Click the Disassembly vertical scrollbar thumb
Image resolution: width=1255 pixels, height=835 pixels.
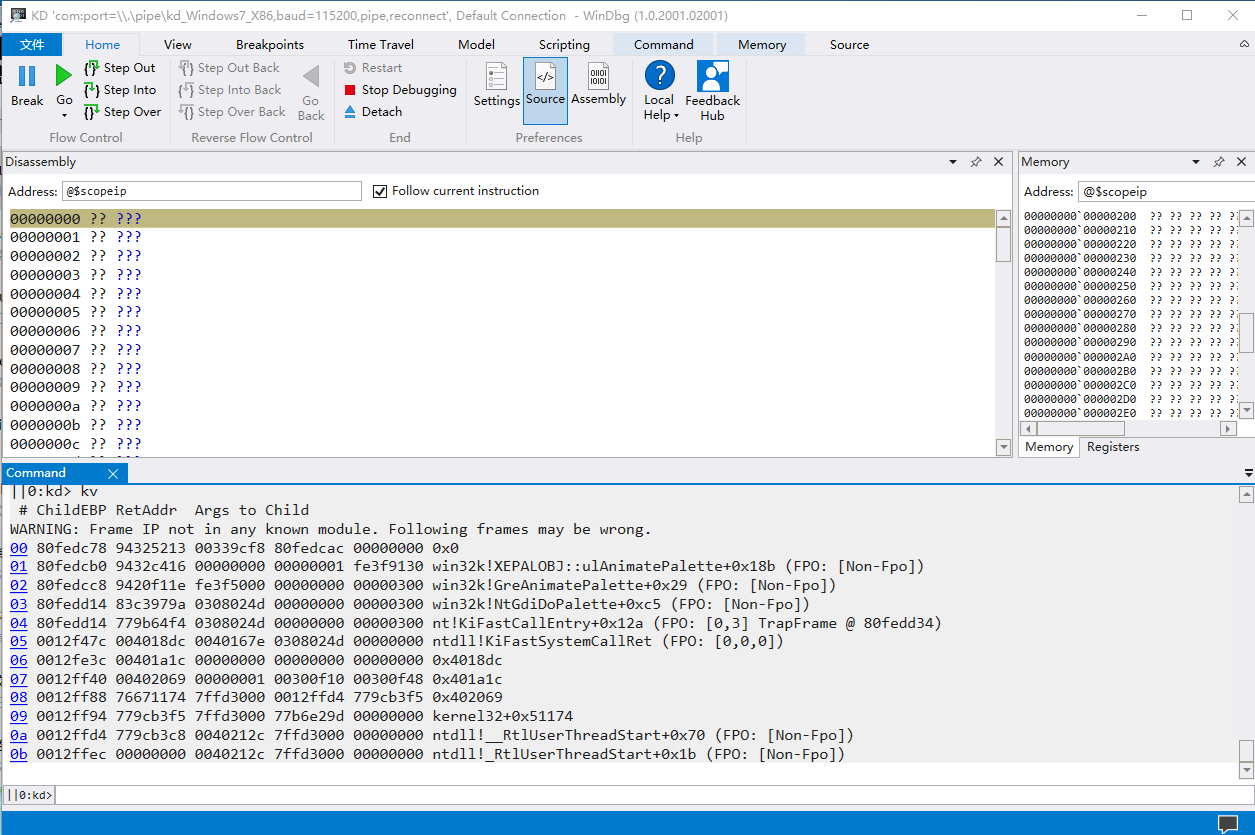point(1004,244)
